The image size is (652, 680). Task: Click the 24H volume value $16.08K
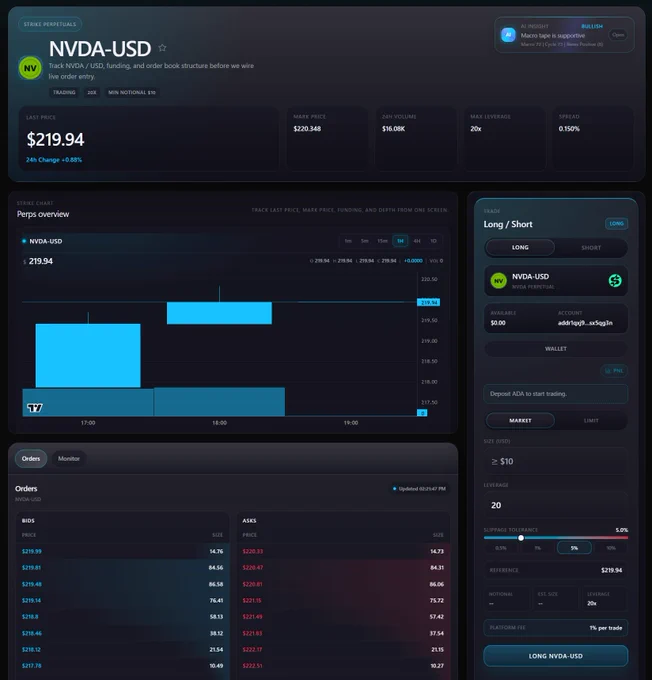[393, 129]
